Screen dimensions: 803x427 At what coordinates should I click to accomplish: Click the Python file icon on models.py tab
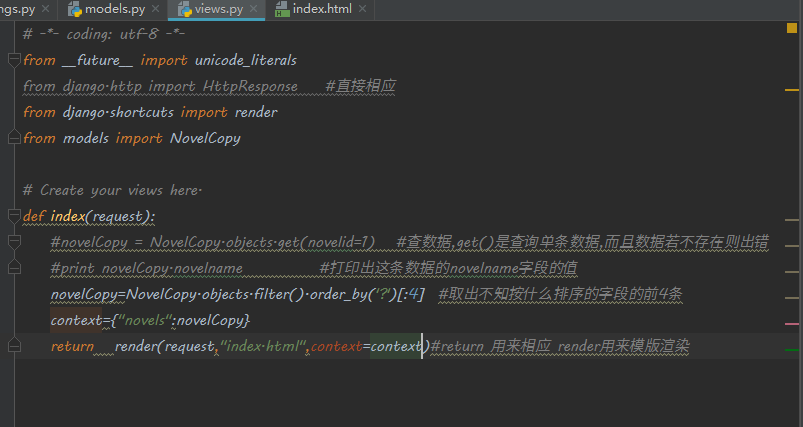click(75, 9)
